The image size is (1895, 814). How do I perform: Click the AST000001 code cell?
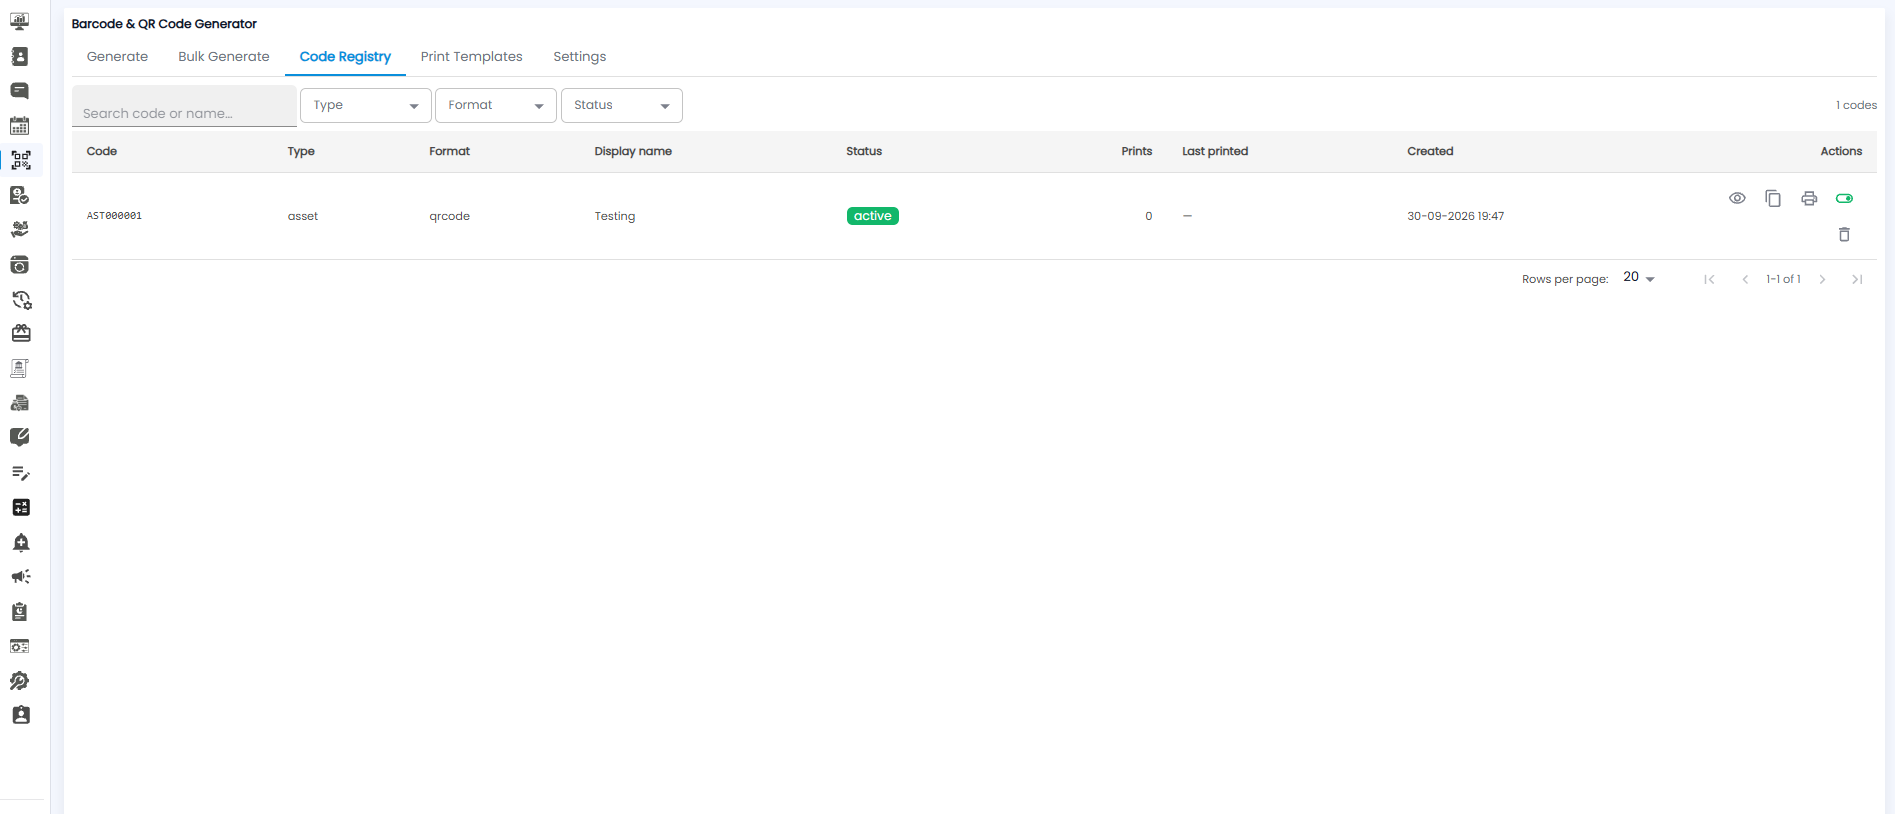click(114, 216)
